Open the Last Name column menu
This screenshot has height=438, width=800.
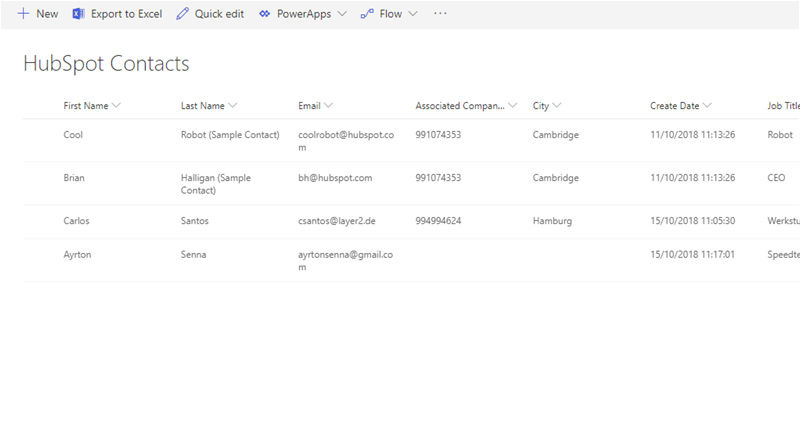233,105
